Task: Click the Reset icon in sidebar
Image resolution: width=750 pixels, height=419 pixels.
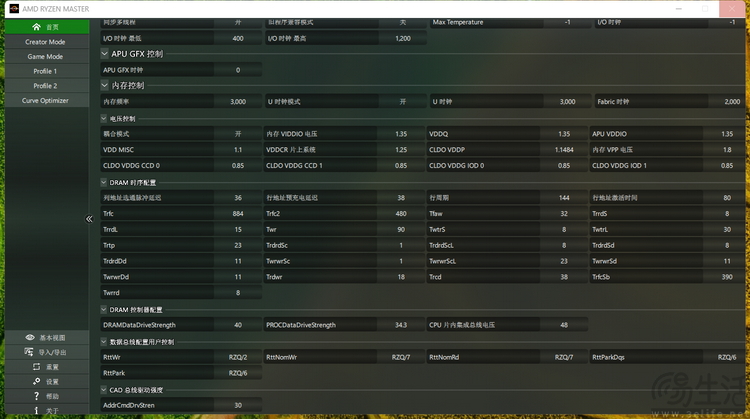Action: (x=36, y=367)
